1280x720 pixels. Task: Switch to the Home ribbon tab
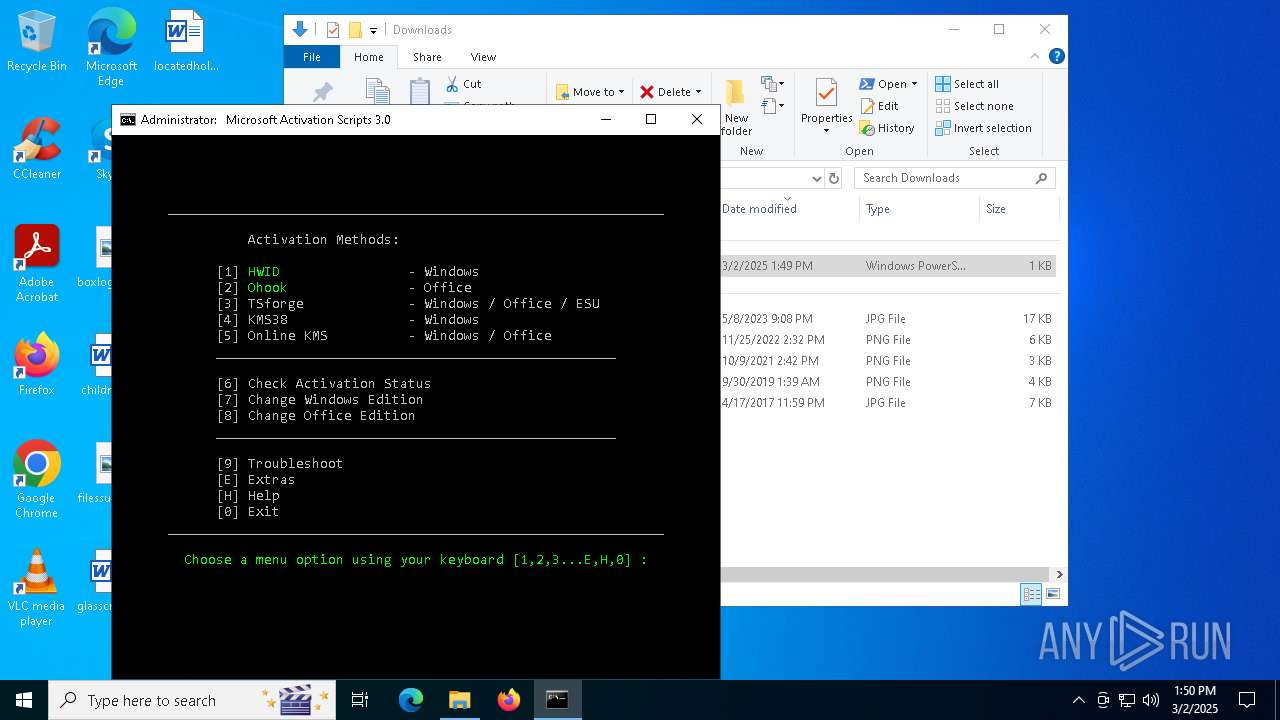click(x=368, y=57)
